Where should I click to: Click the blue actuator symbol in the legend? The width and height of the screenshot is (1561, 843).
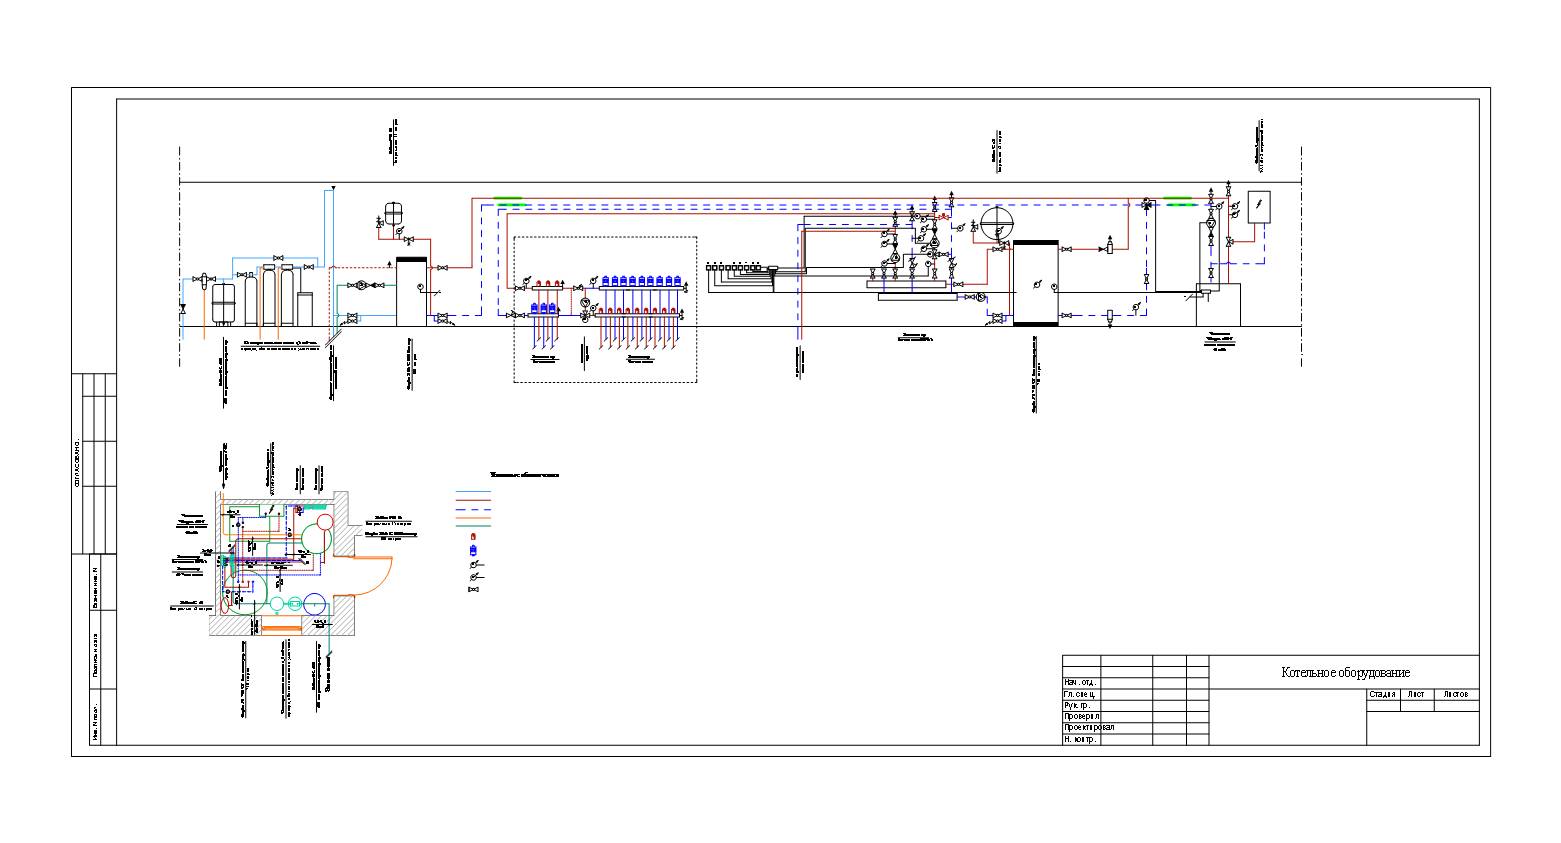click(474, 550)
